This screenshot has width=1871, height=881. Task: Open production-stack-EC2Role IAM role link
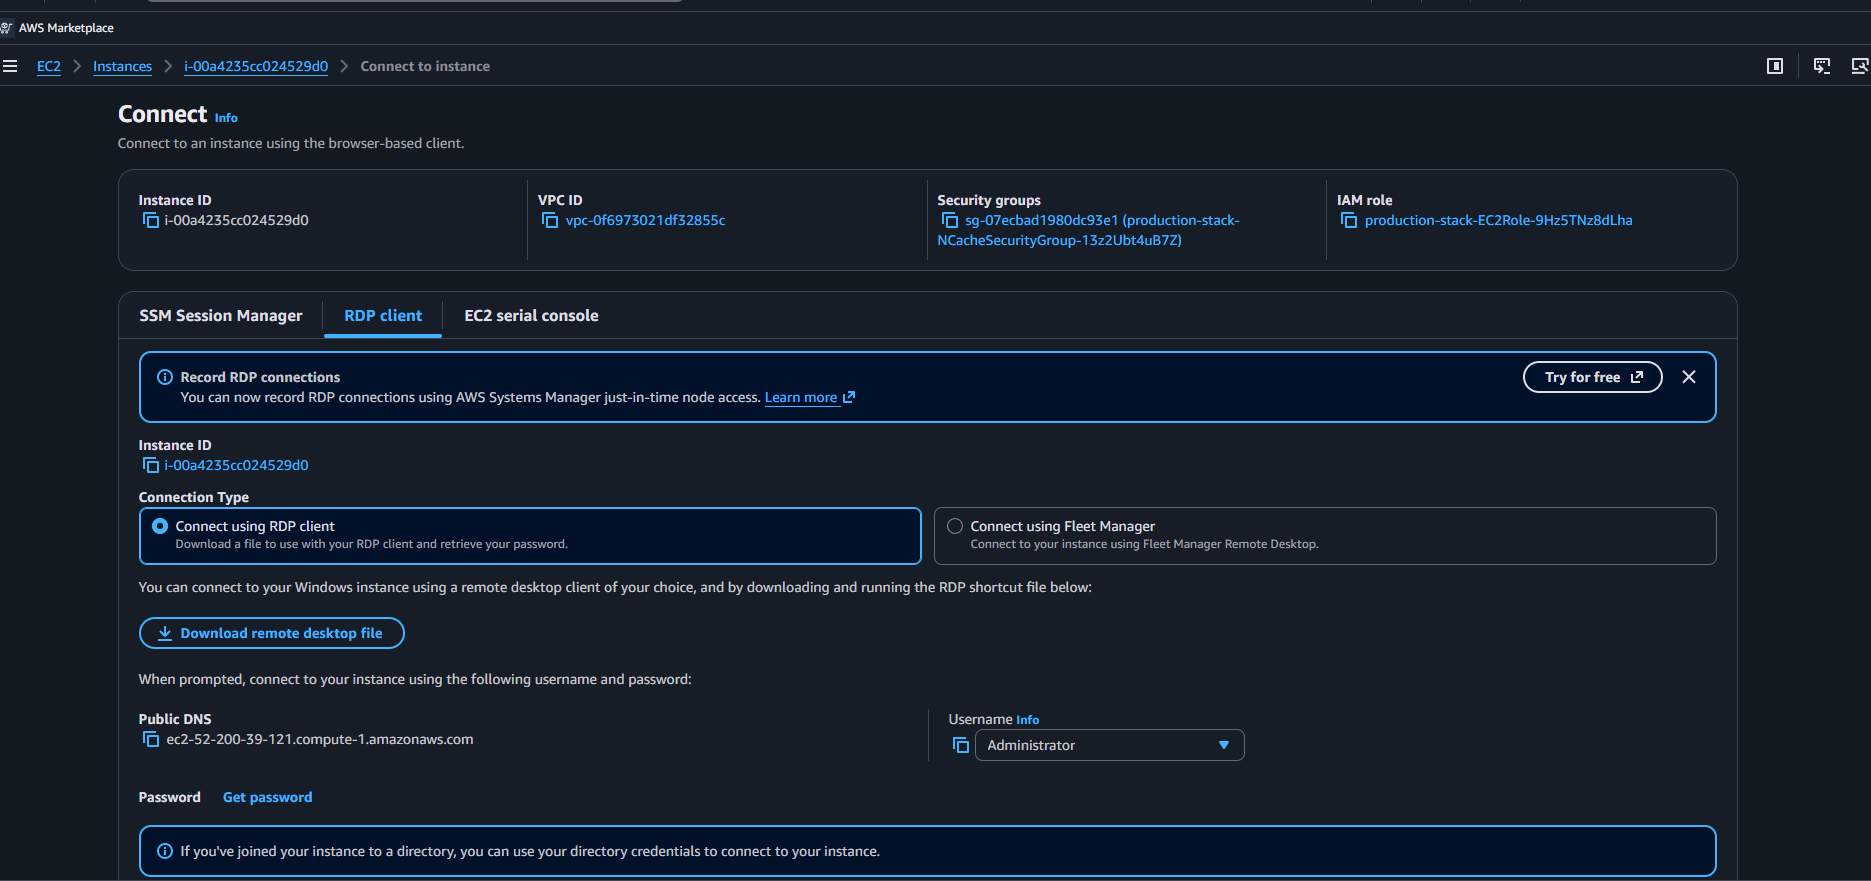click(1498, 220)
